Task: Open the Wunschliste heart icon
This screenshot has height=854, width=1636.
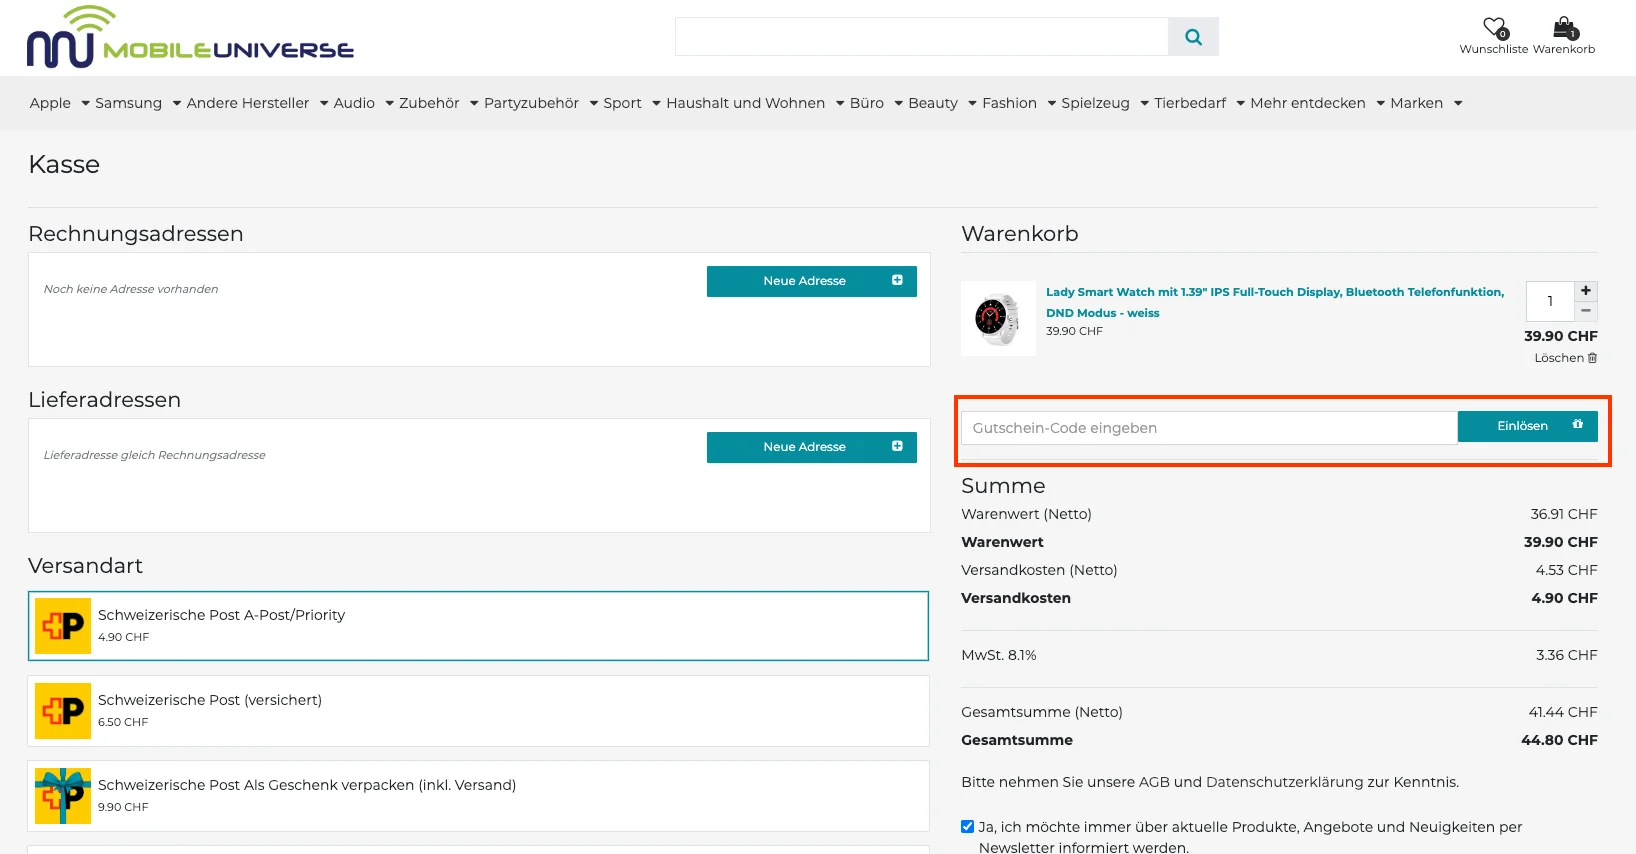Action: point(1494,28)
